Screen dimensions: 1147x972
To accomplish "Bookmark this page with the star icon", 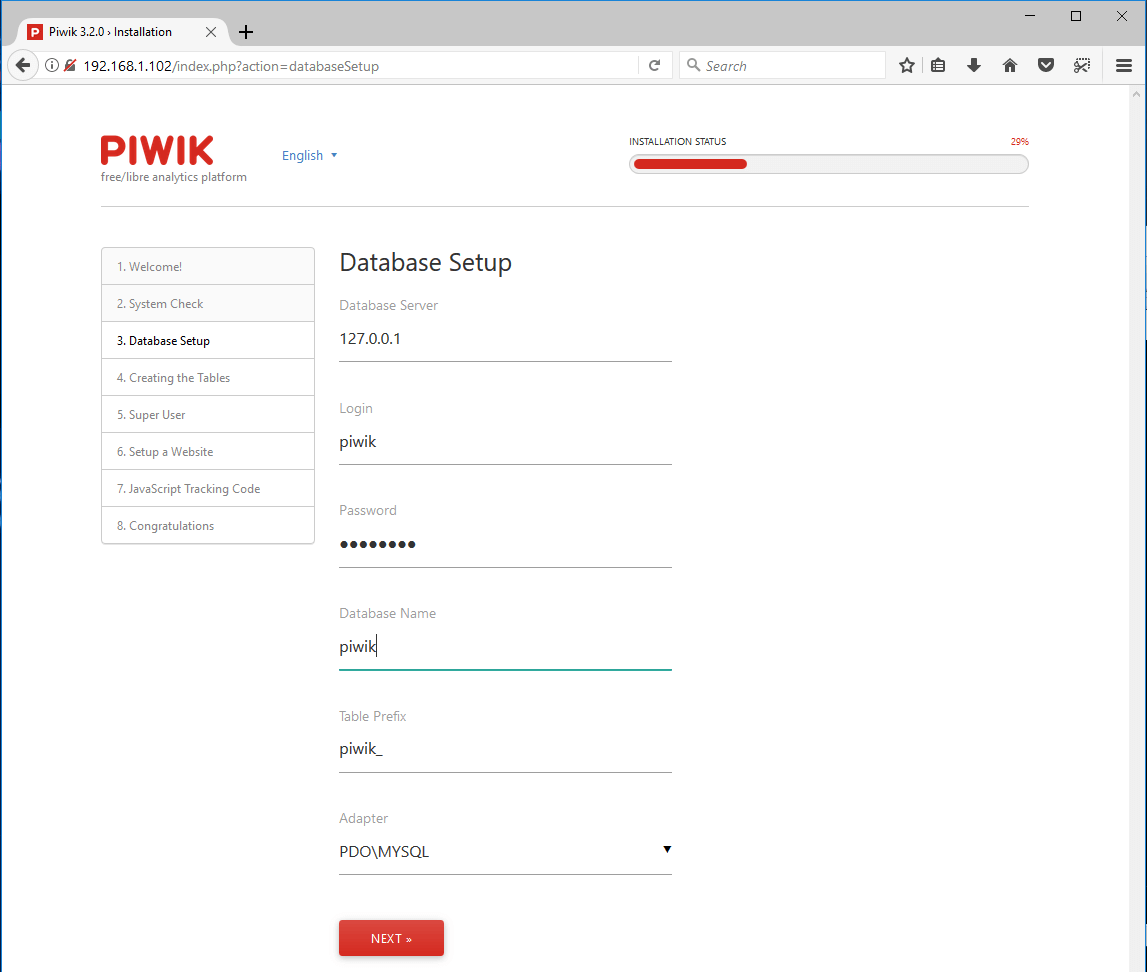I will click(907, 66).
